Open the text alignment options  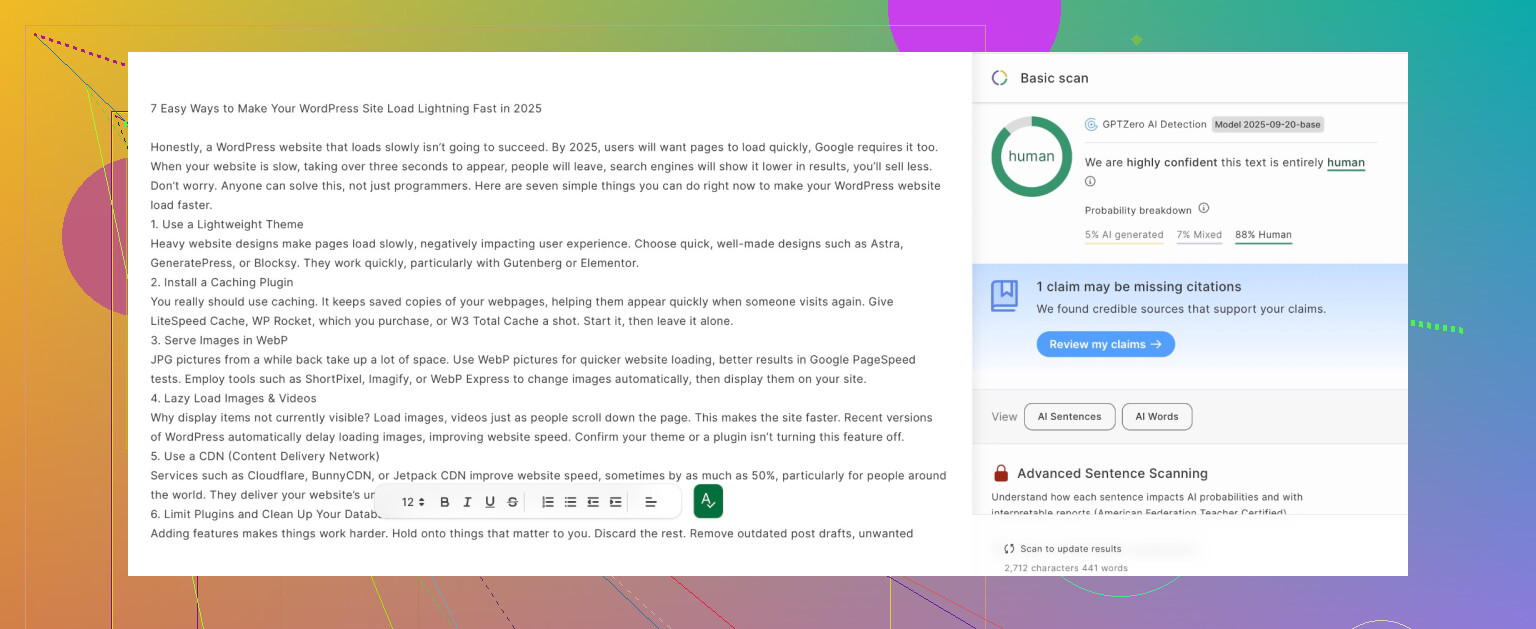pyautogui.click(x=651, y=502)
